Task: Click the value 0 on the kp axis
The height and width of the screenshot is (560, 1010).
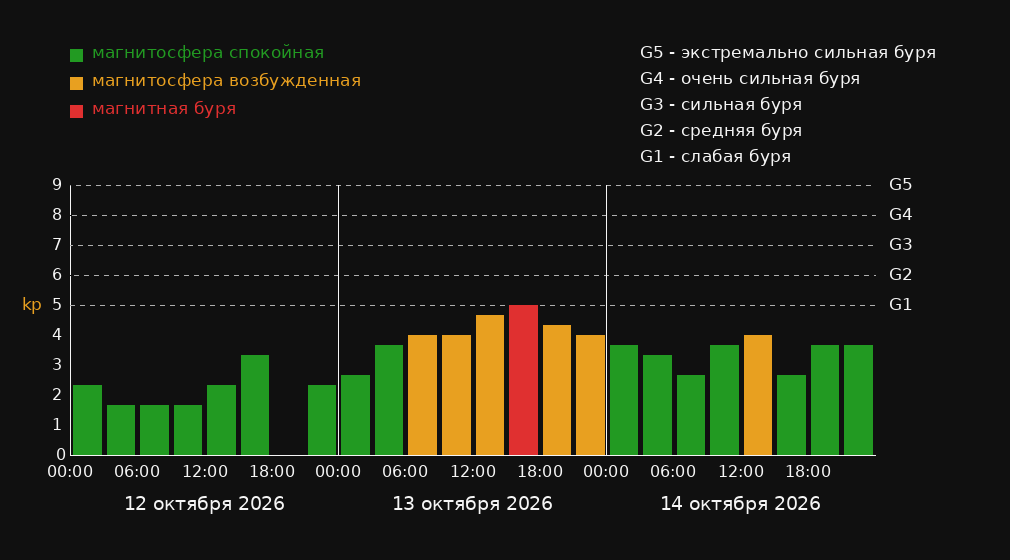Action: coord(61,454)
